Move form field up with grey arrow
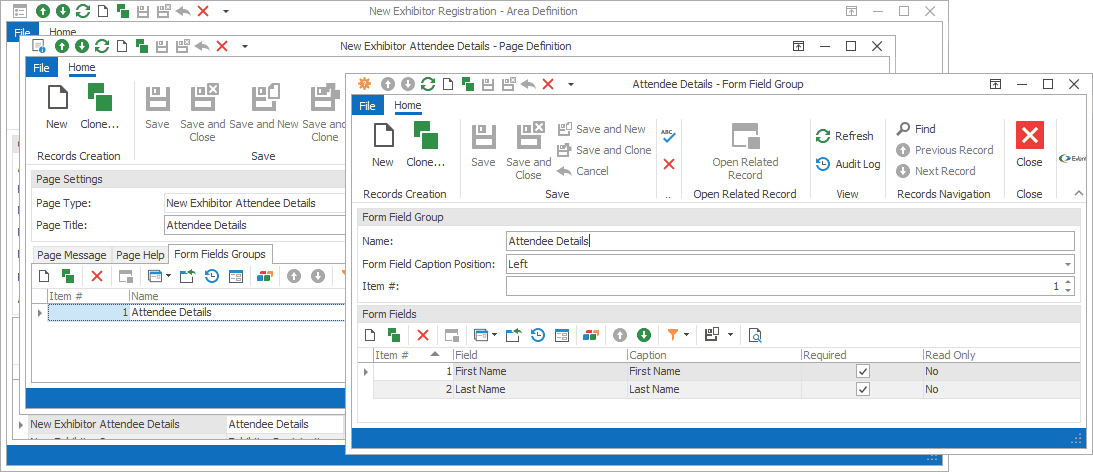 (x=620, y=335)
